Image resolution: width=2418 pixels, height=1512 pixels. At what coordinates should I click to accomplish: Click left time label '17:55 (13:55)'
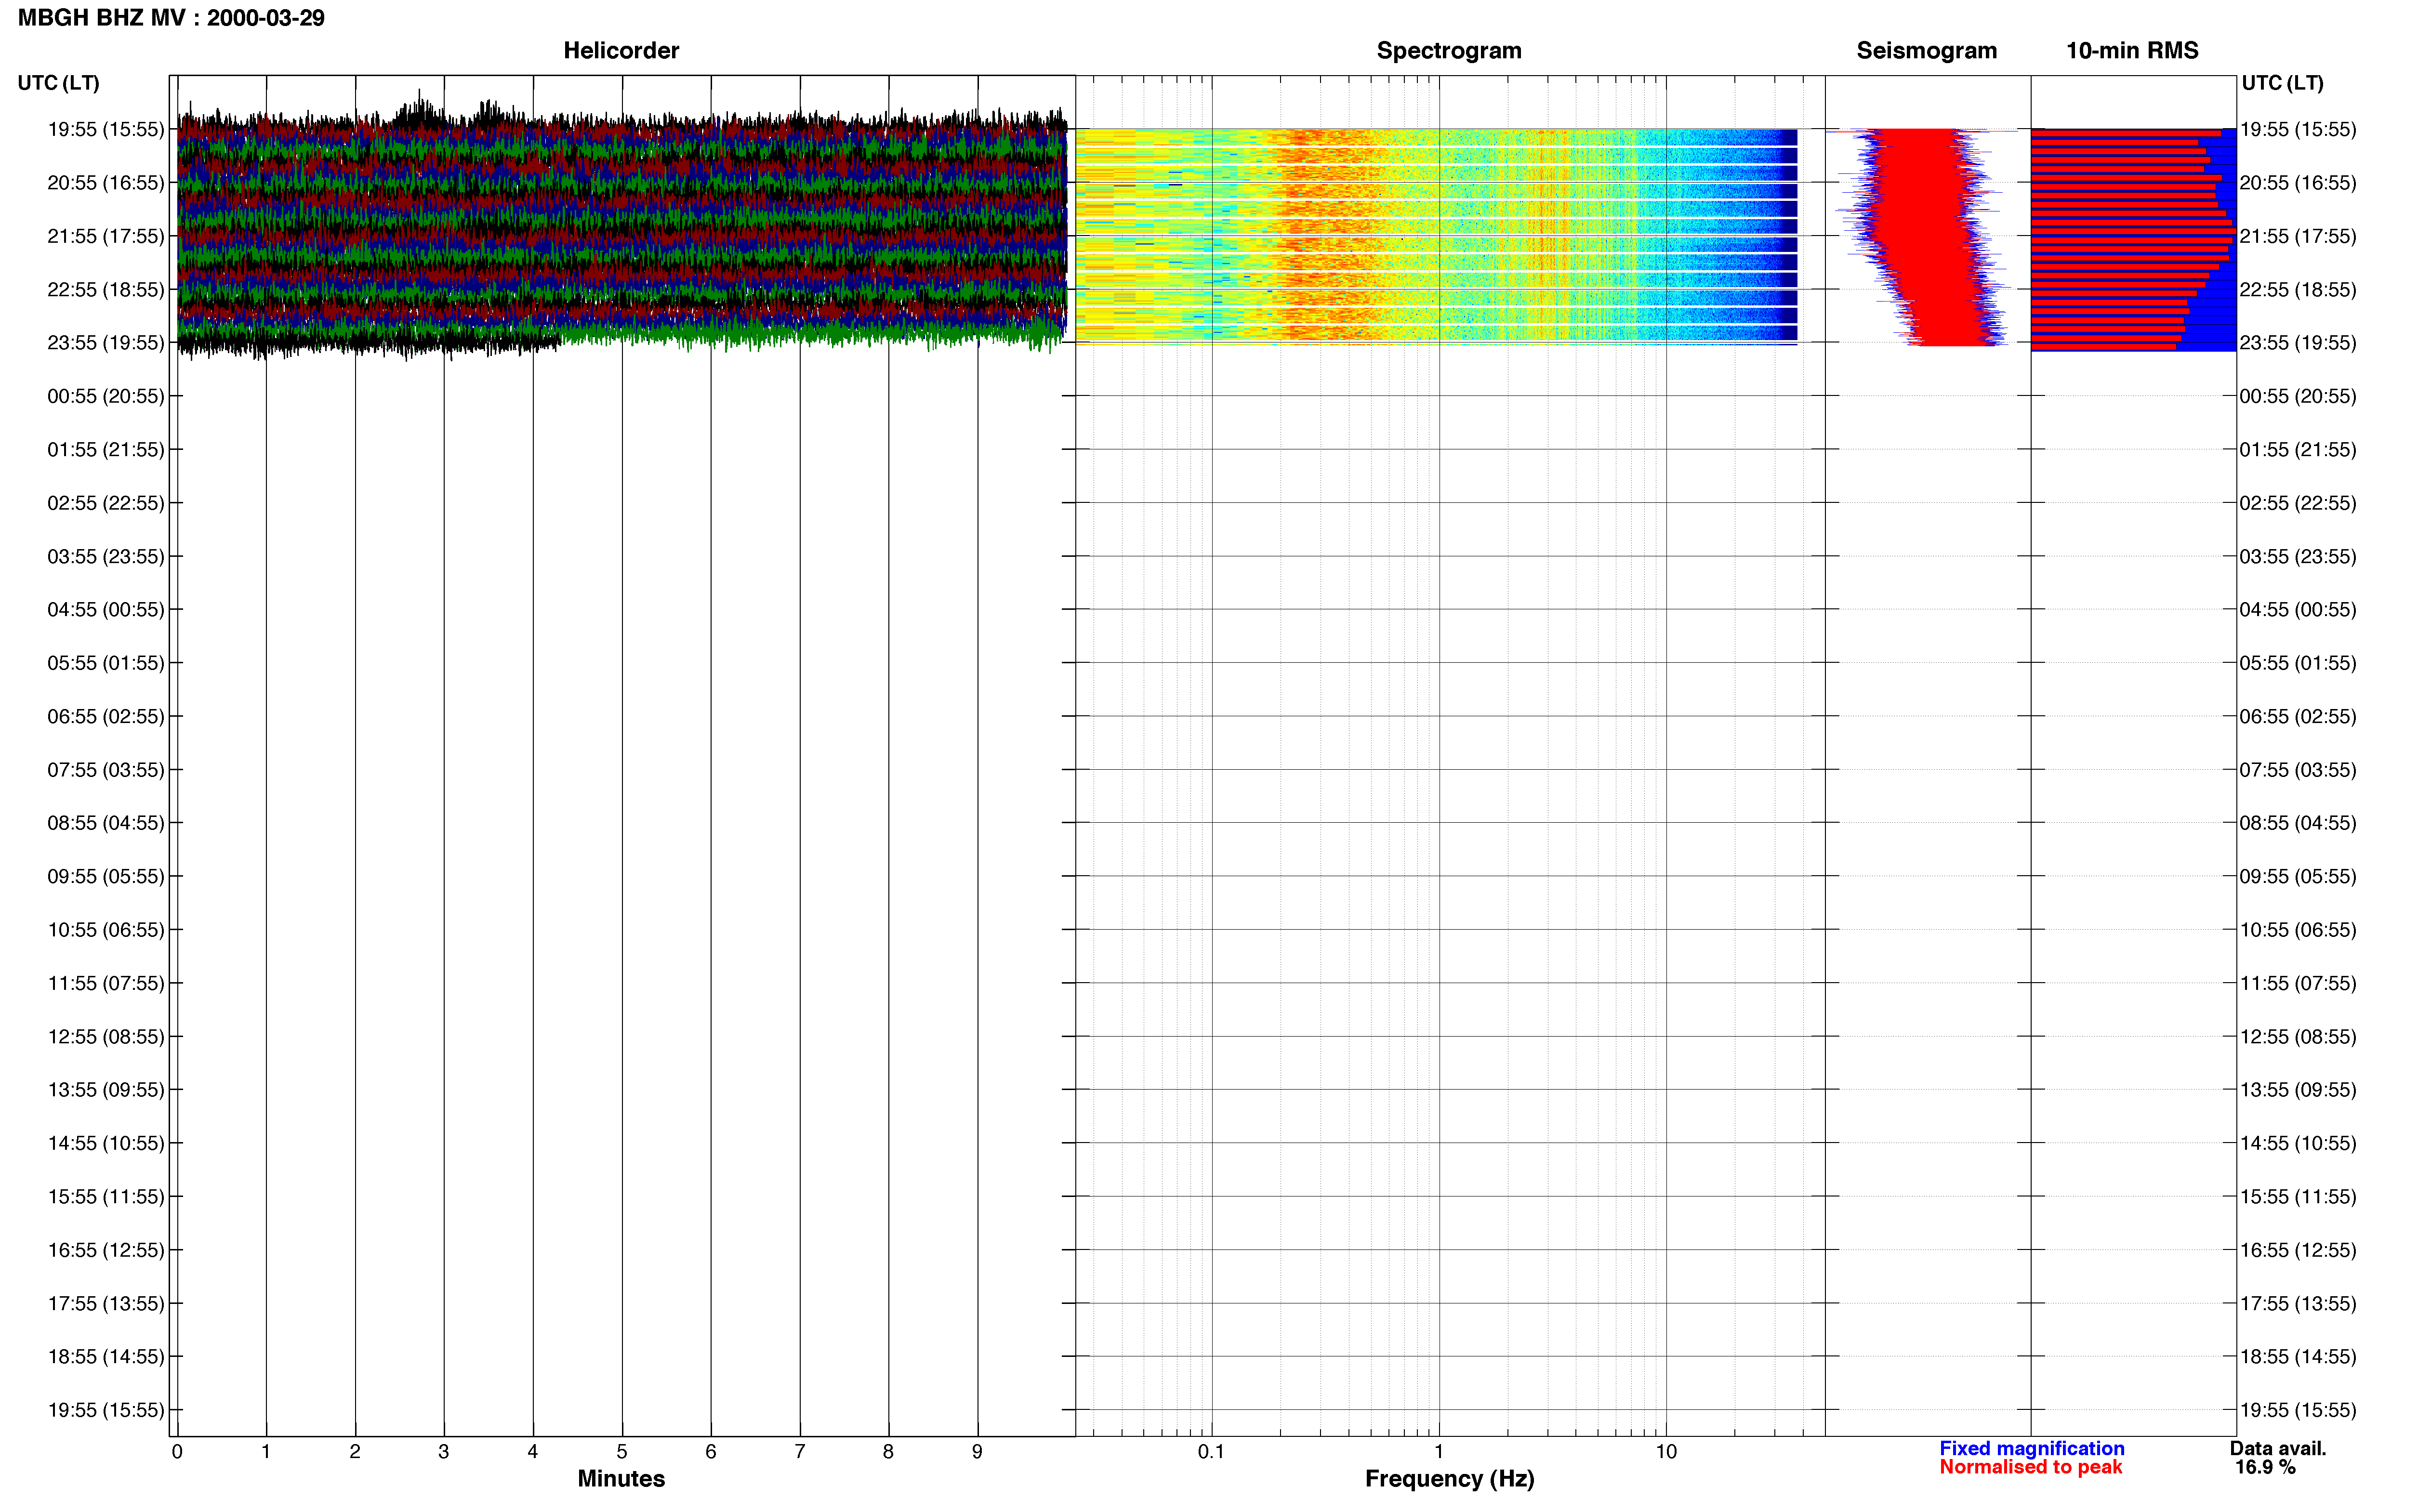point(106,1303)
